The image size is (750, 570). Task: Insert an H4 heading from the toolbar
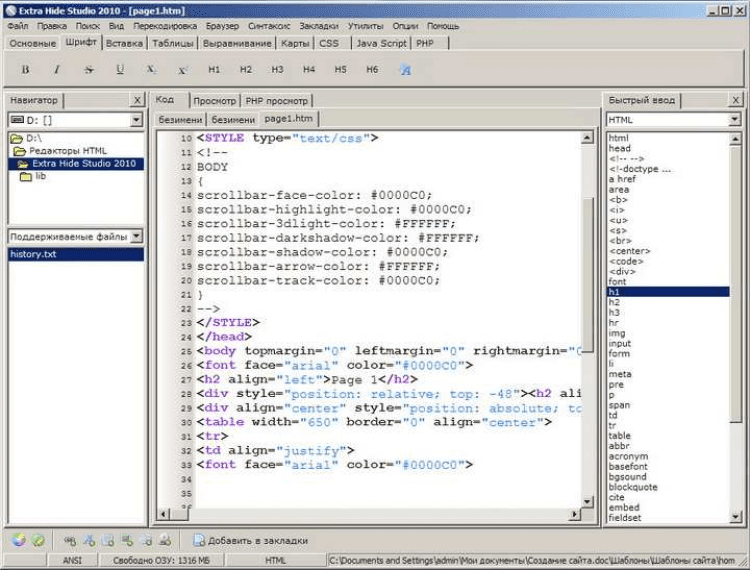coord(309,70)
